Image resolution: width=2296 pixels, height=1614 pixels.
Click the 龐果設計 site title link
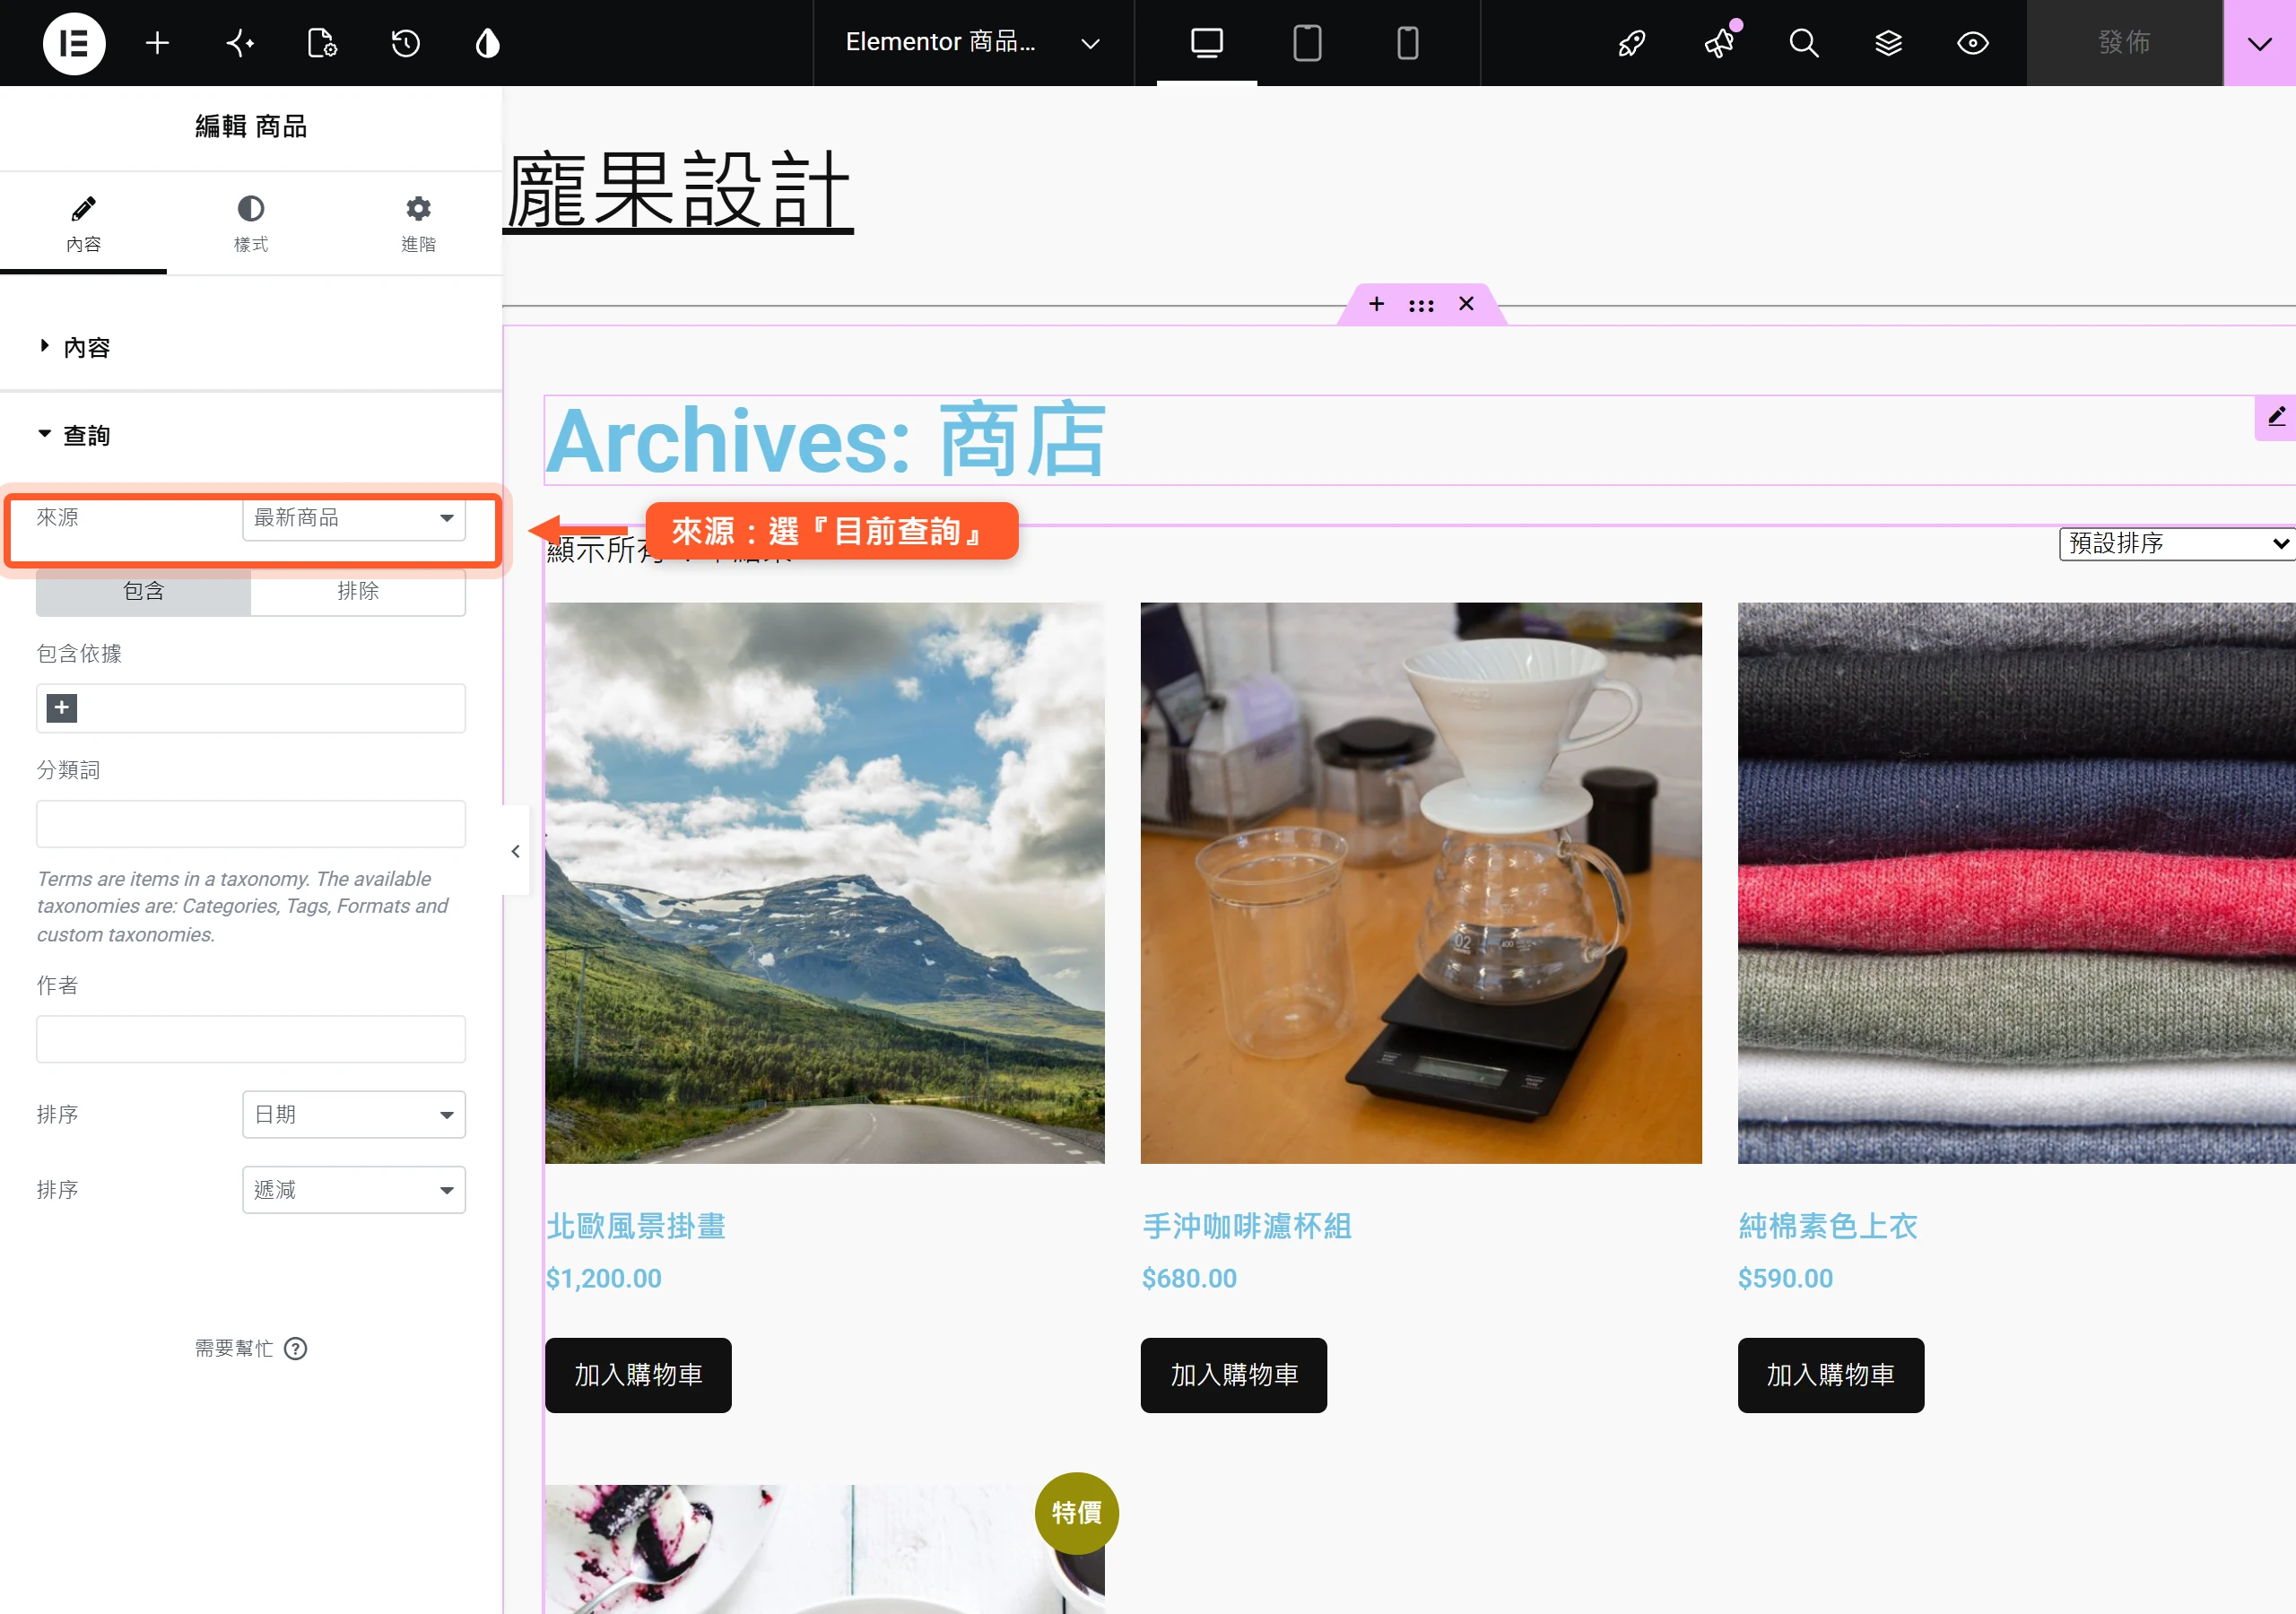[x=678, y=190]
